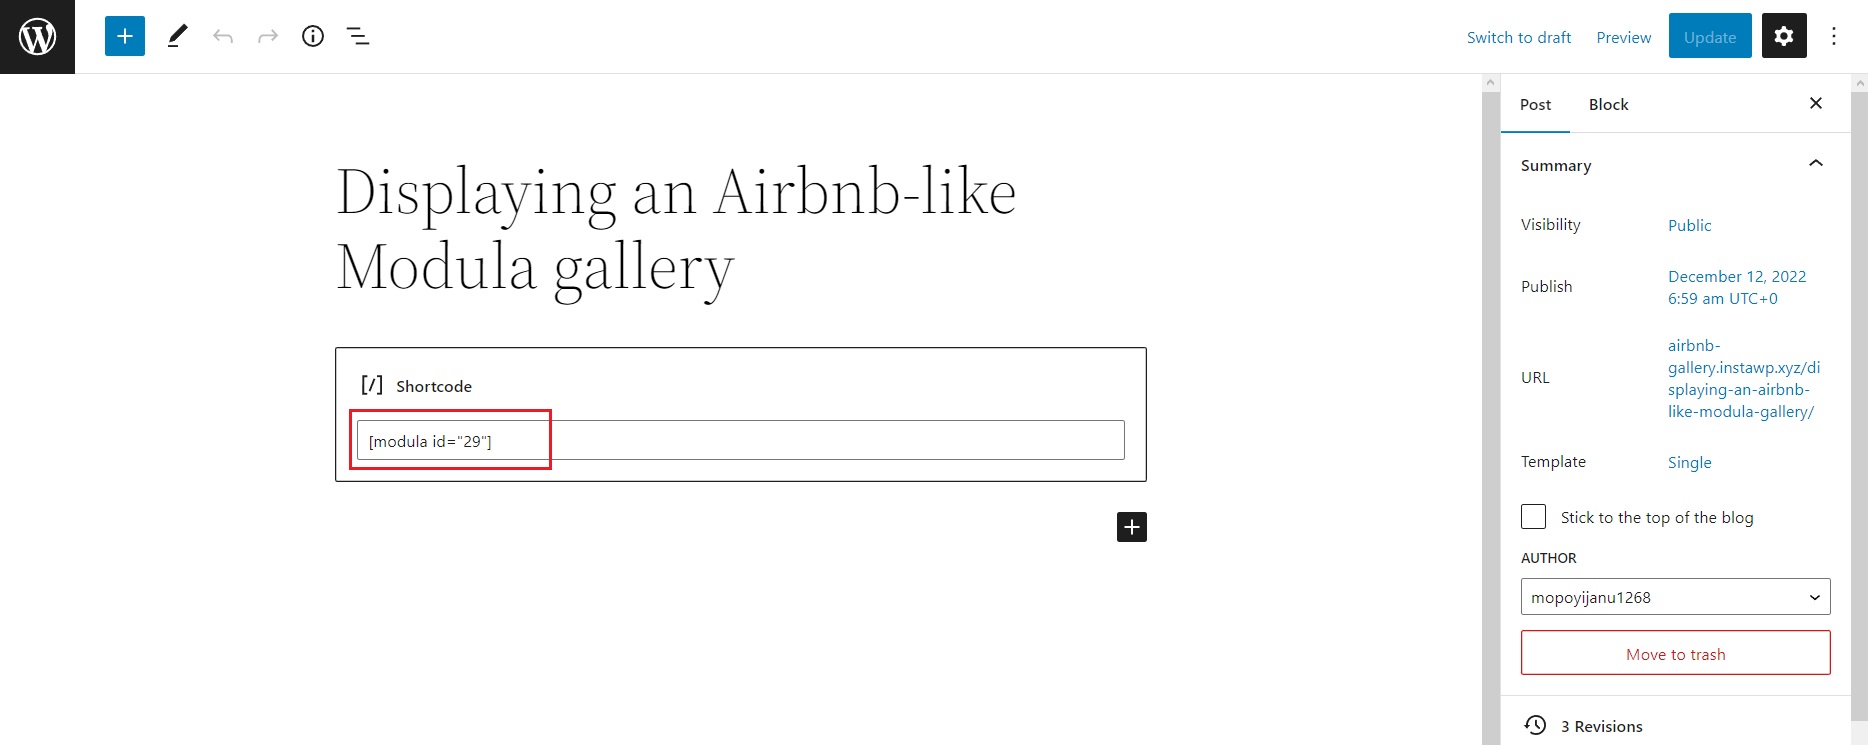Add a block below the shortcode
Screen dimensions: 1868x745
tap(1131, 527)
